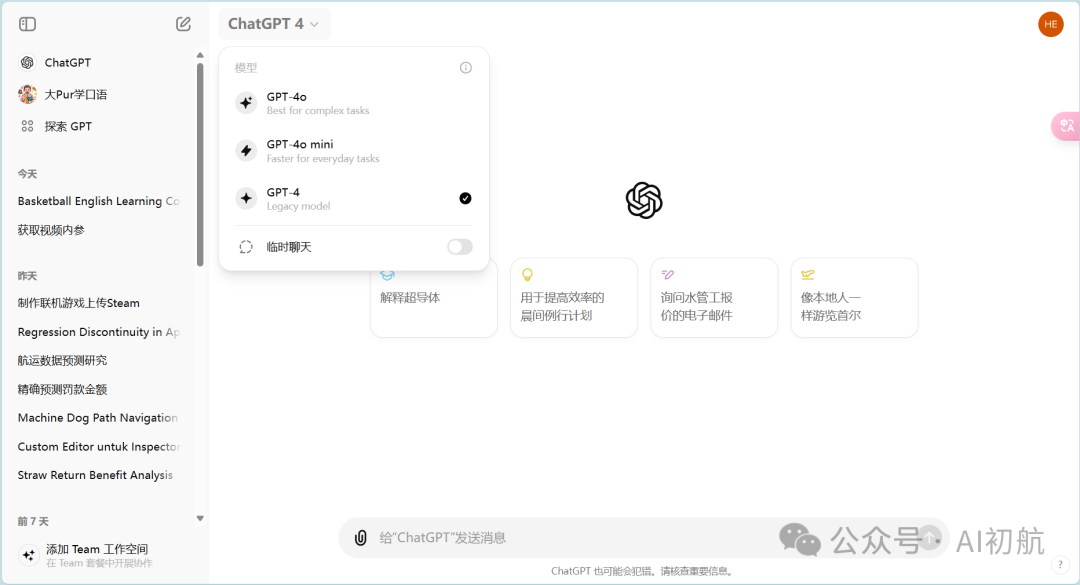This screenshot has width=1080, height=585.
Task: Open the HE user profile avatar
Action: 1050,24
